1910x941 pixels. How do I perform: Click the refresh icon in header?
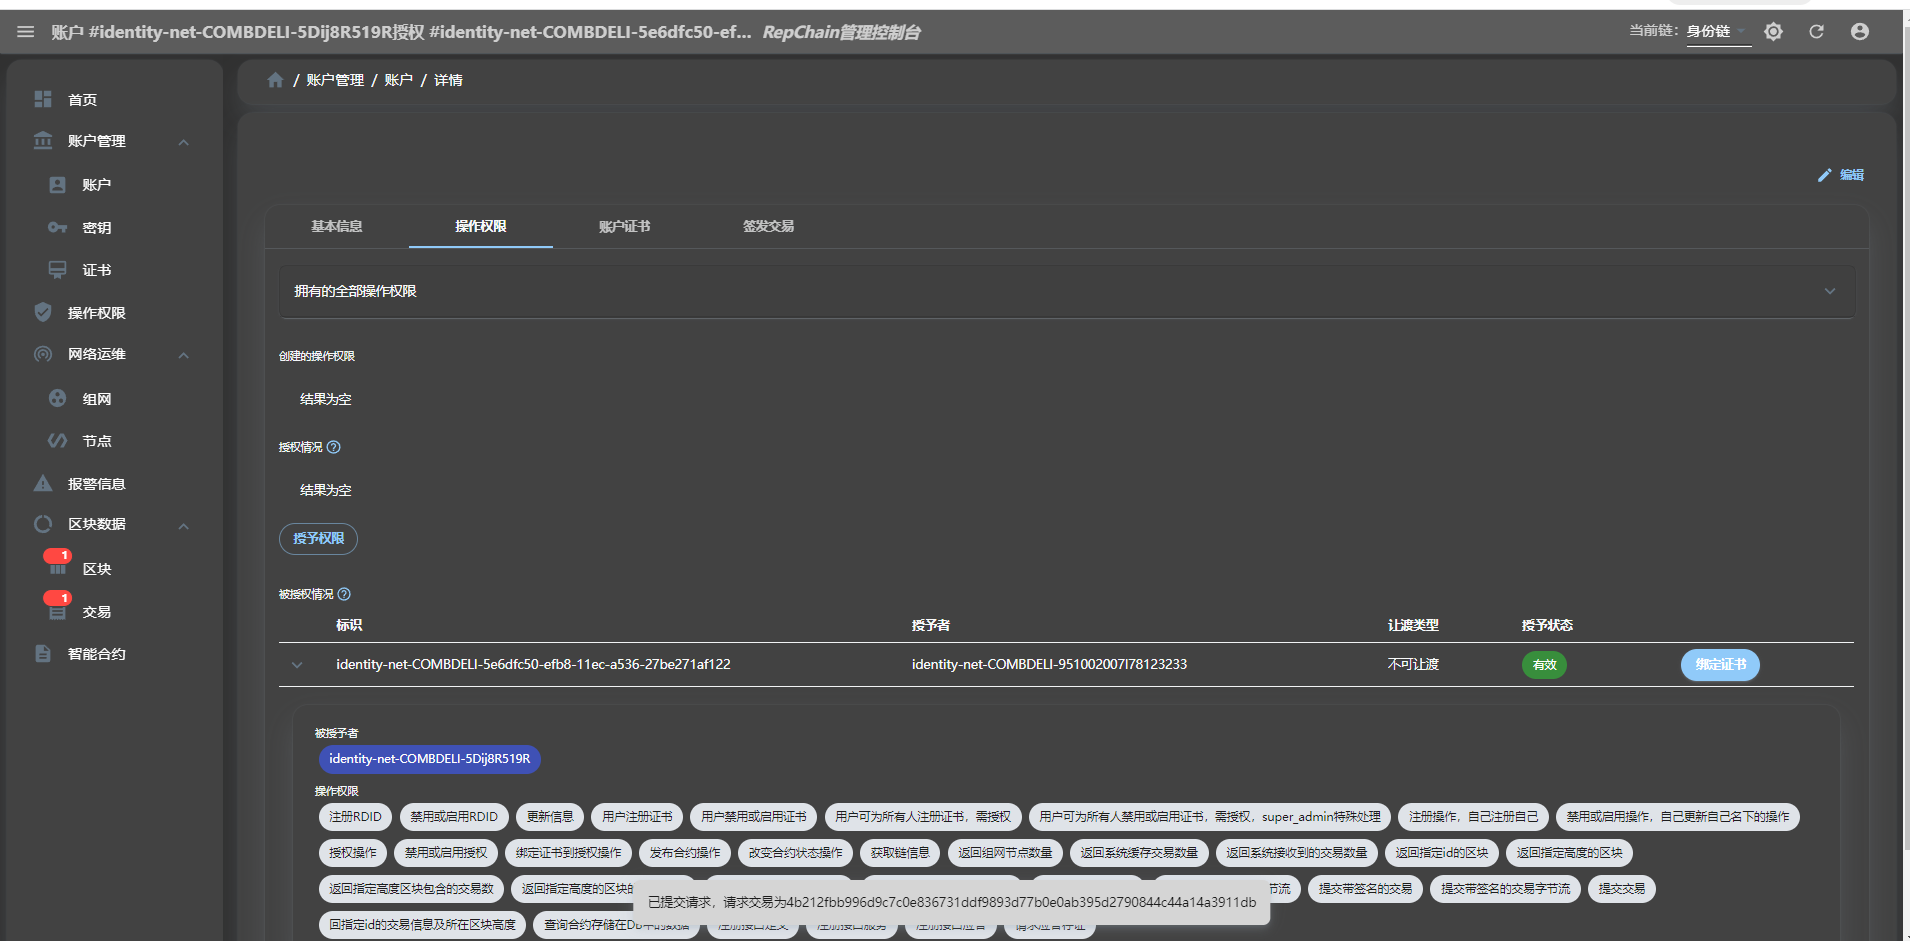(x=1816, y=32)
